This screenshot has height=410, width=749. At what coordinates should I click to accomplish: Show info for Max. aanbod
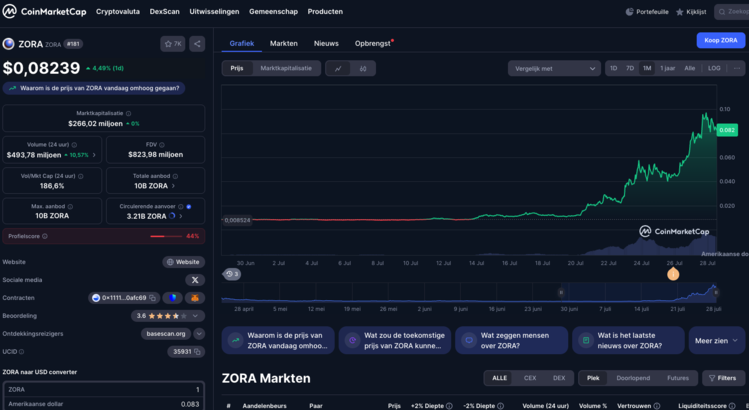(x=70, y=206)
